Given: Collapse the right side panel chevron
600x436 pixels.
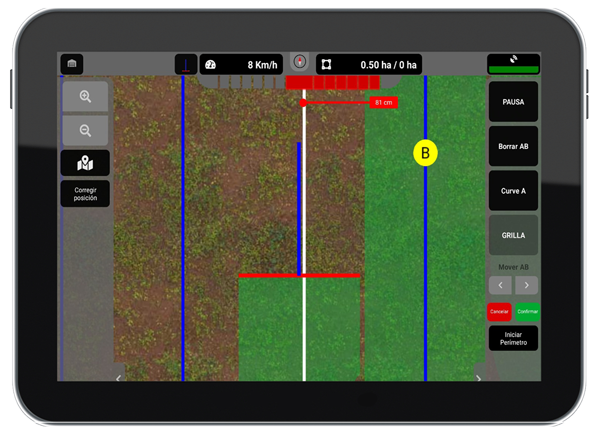Looking at the screenshot, I should click(478, 378).
